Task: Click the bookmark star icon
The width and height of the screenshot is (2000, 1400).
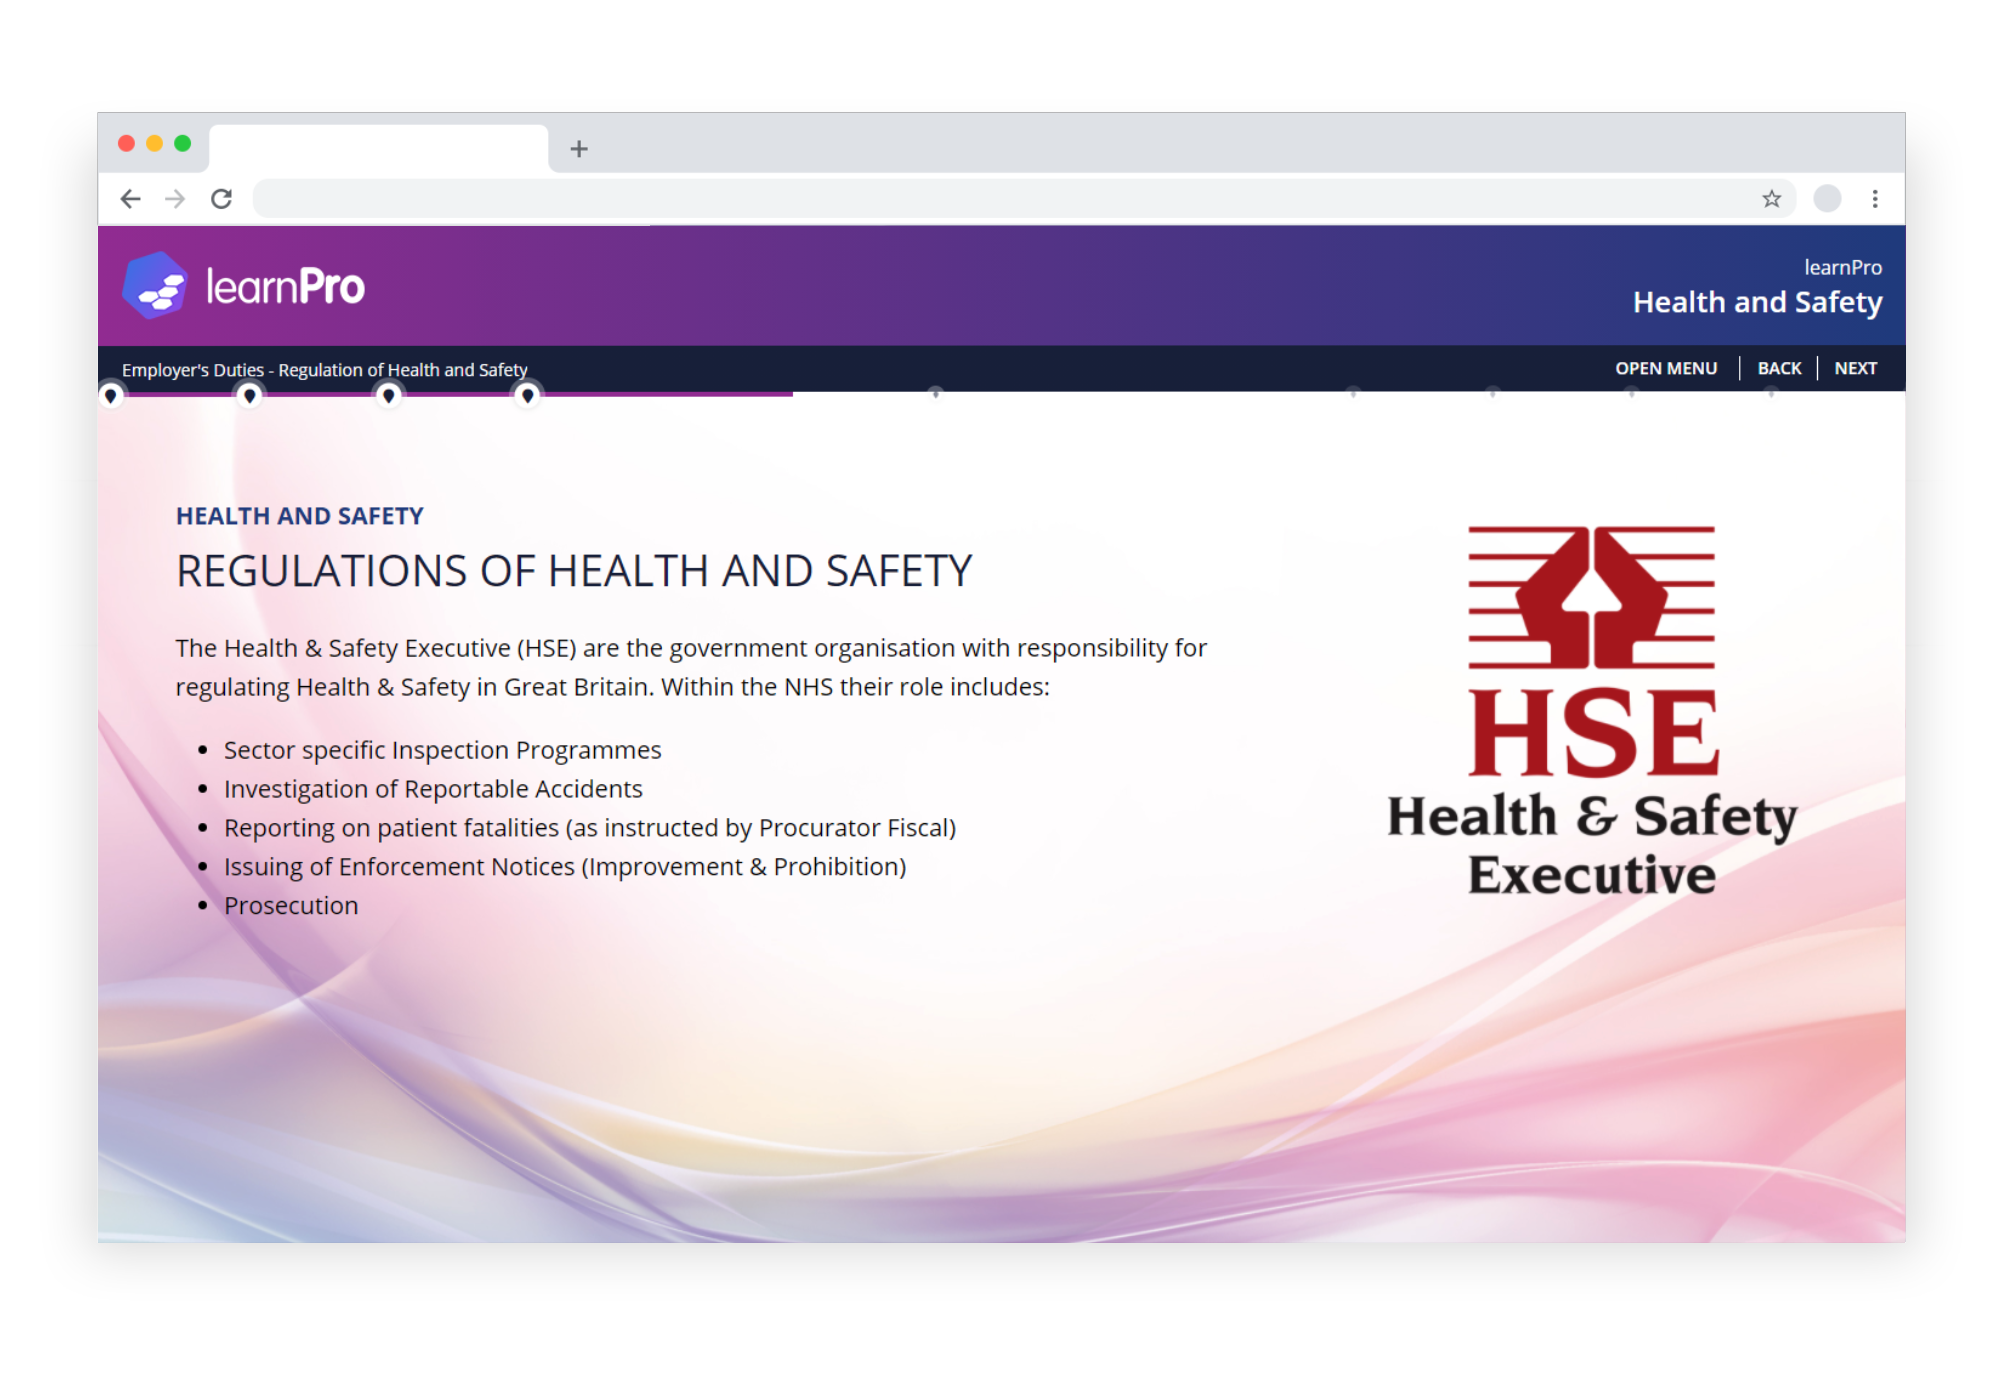Action: 1774,198
